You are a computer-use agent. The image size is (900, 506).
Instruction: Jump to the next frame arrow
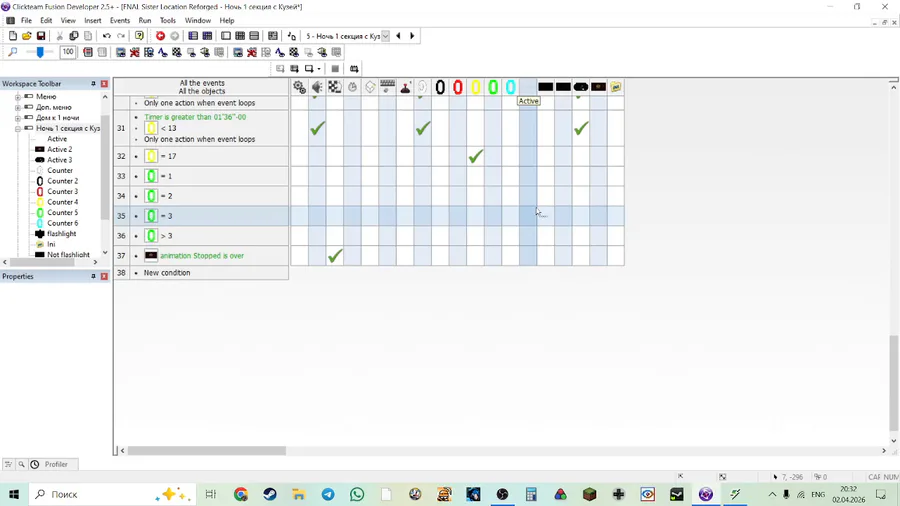tap(412, 36)
